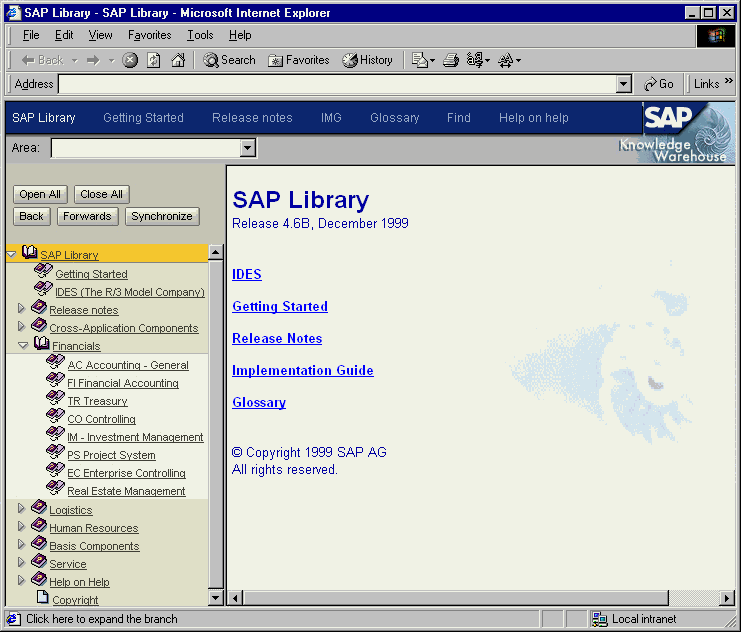Open the Release Notes link in the main page
The image size is (741, 632).
point(277,338)
